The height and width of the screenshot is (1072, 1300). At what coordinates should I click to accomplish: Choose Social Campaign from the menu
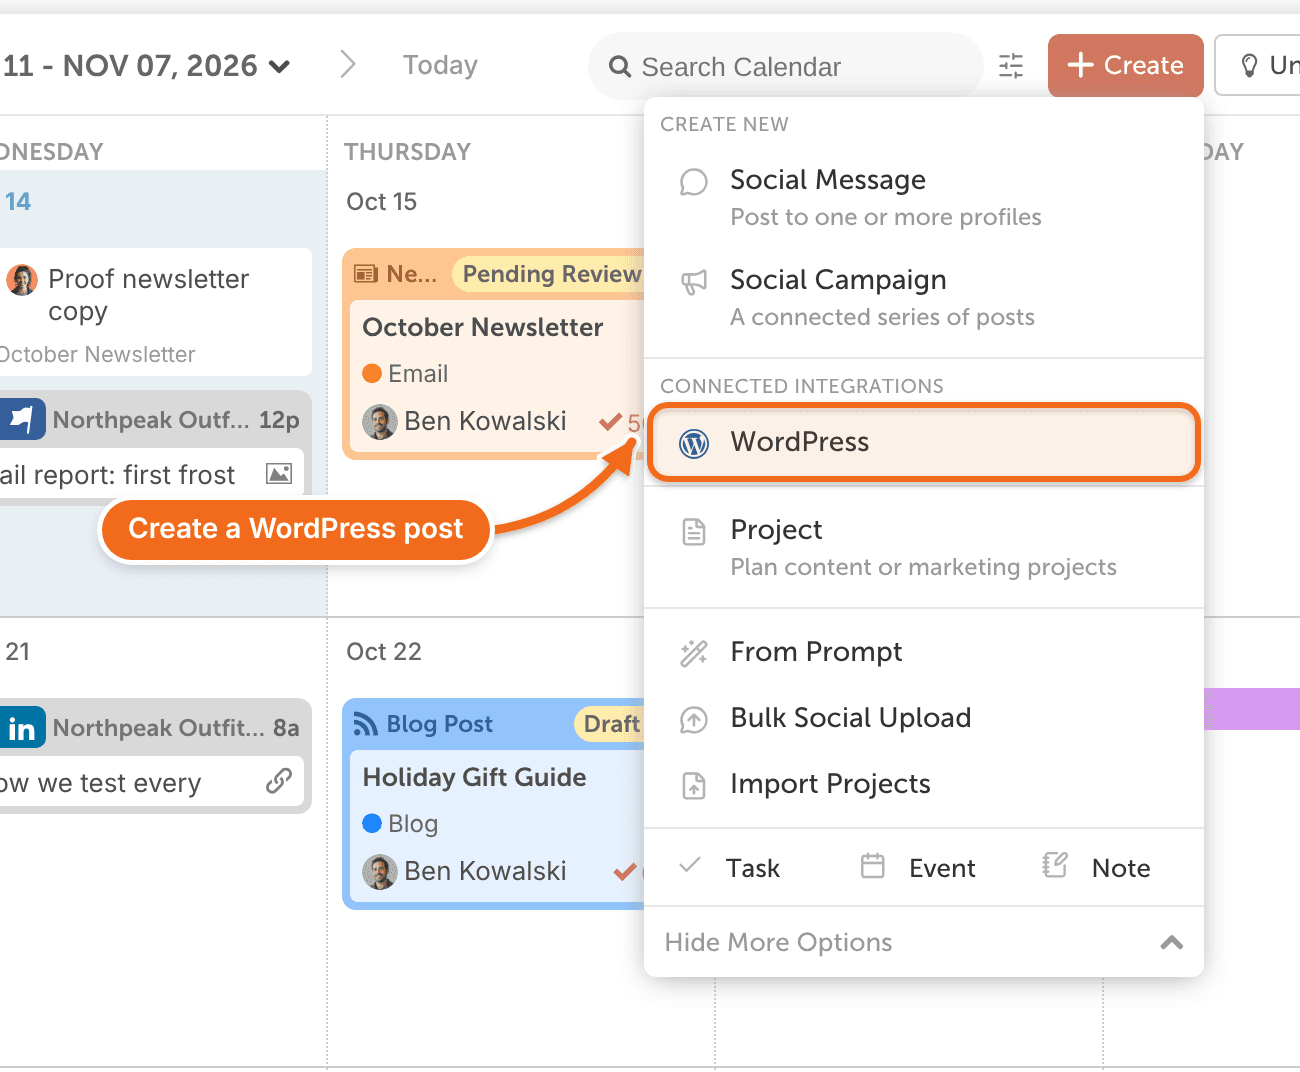(x=923, y=298)
